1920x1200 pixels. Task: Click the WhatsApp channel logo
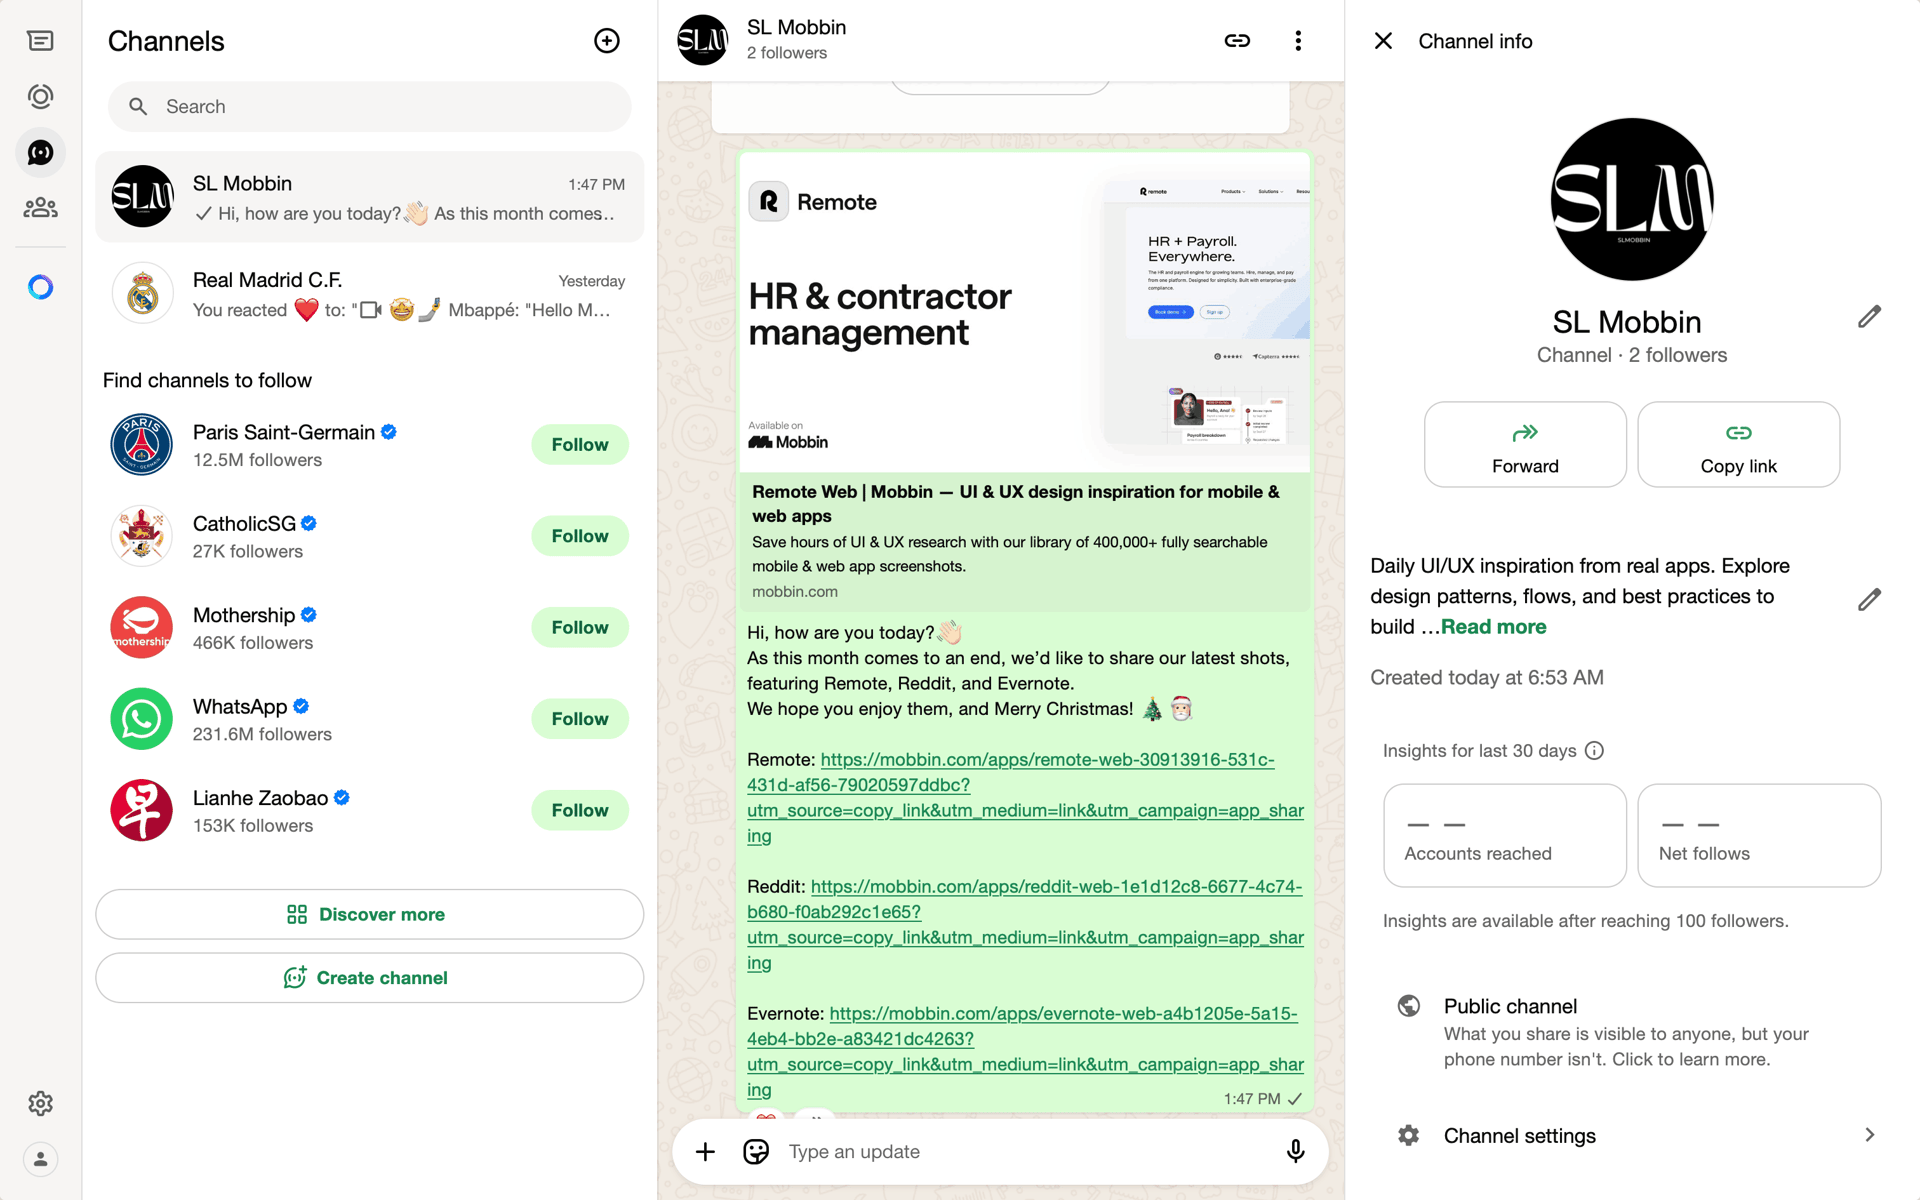coord(141,719)
